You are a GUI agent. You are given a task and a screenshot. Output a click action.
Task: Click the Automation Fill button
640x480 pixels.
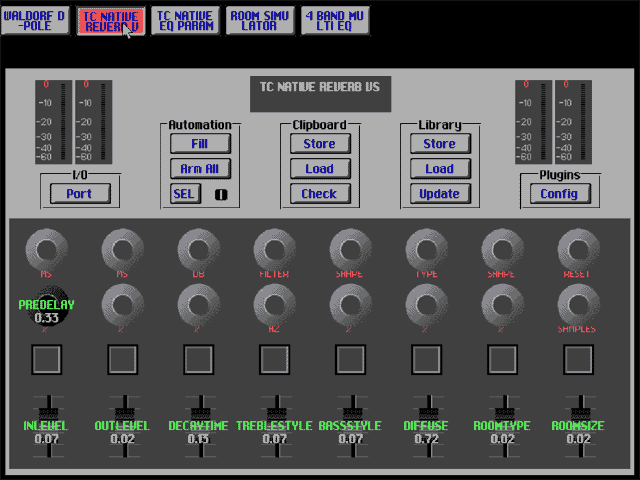click(x=200, y=144)
